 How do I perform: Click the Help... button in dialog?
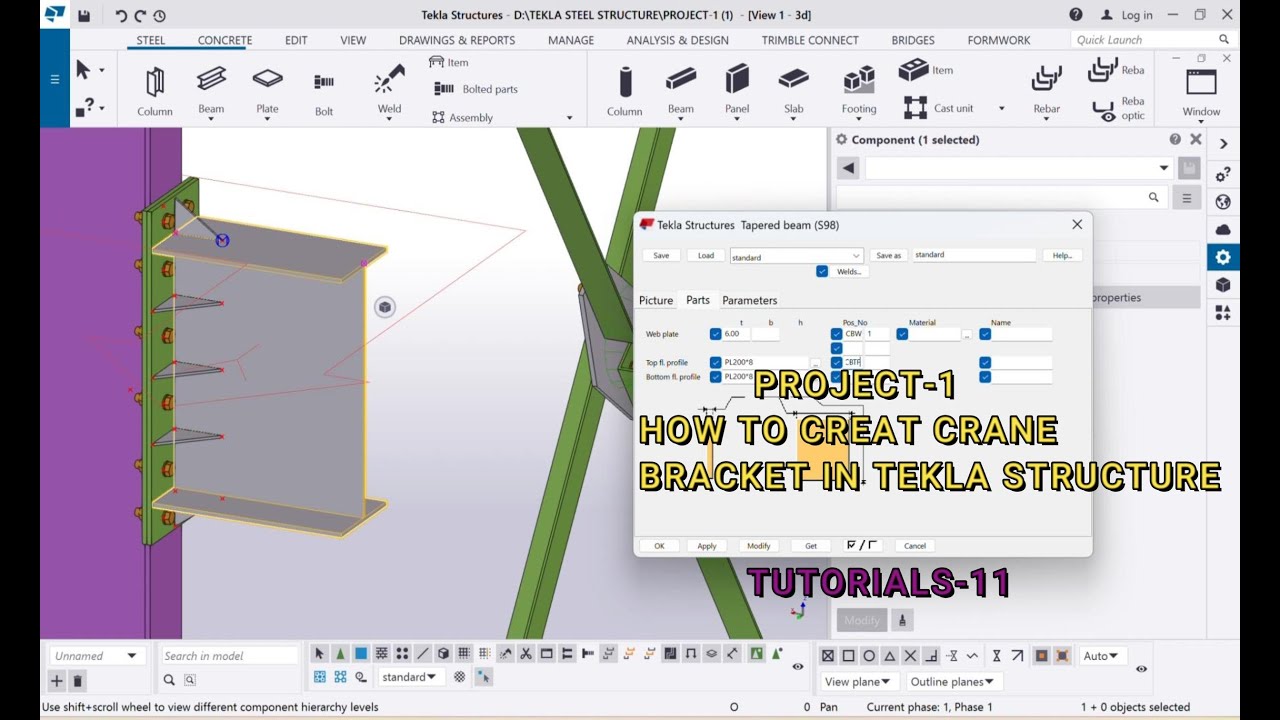tap(1062, 255)
